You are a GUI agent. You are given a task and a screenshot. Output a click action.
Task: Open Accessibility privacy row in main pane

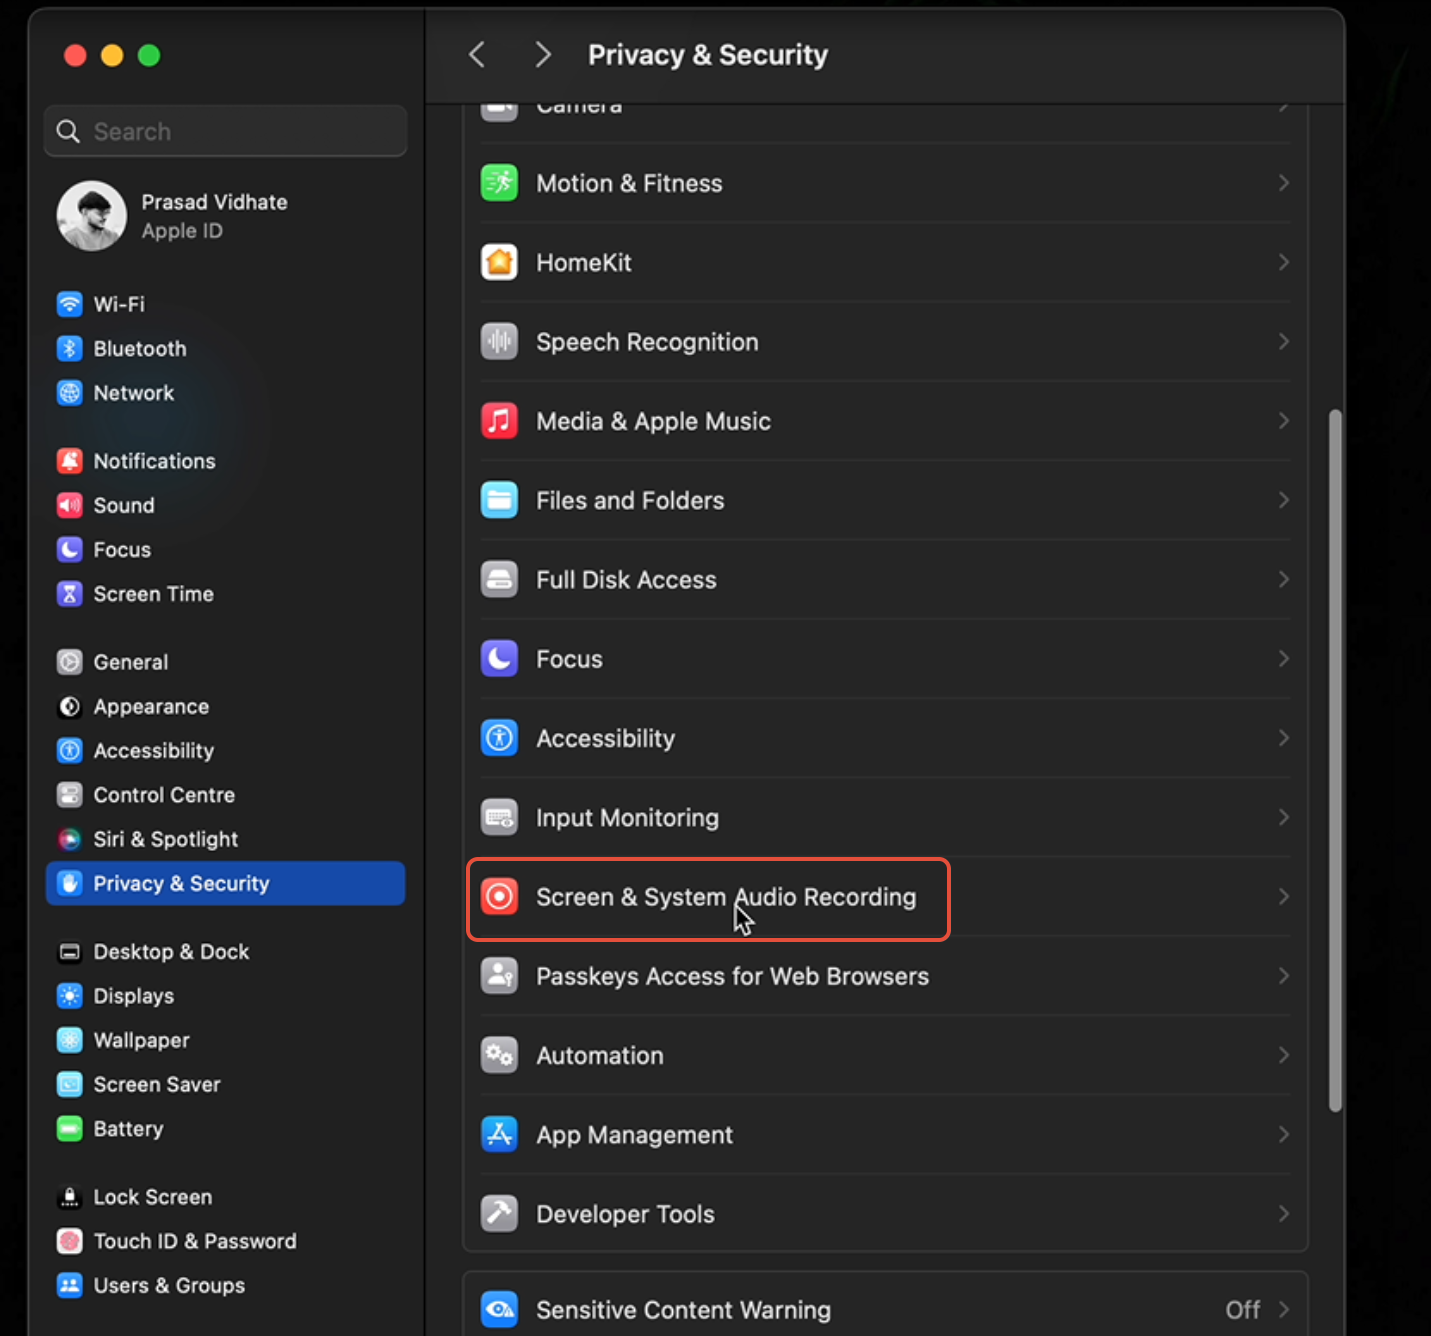pyautogui.click(x=885, y=738)
